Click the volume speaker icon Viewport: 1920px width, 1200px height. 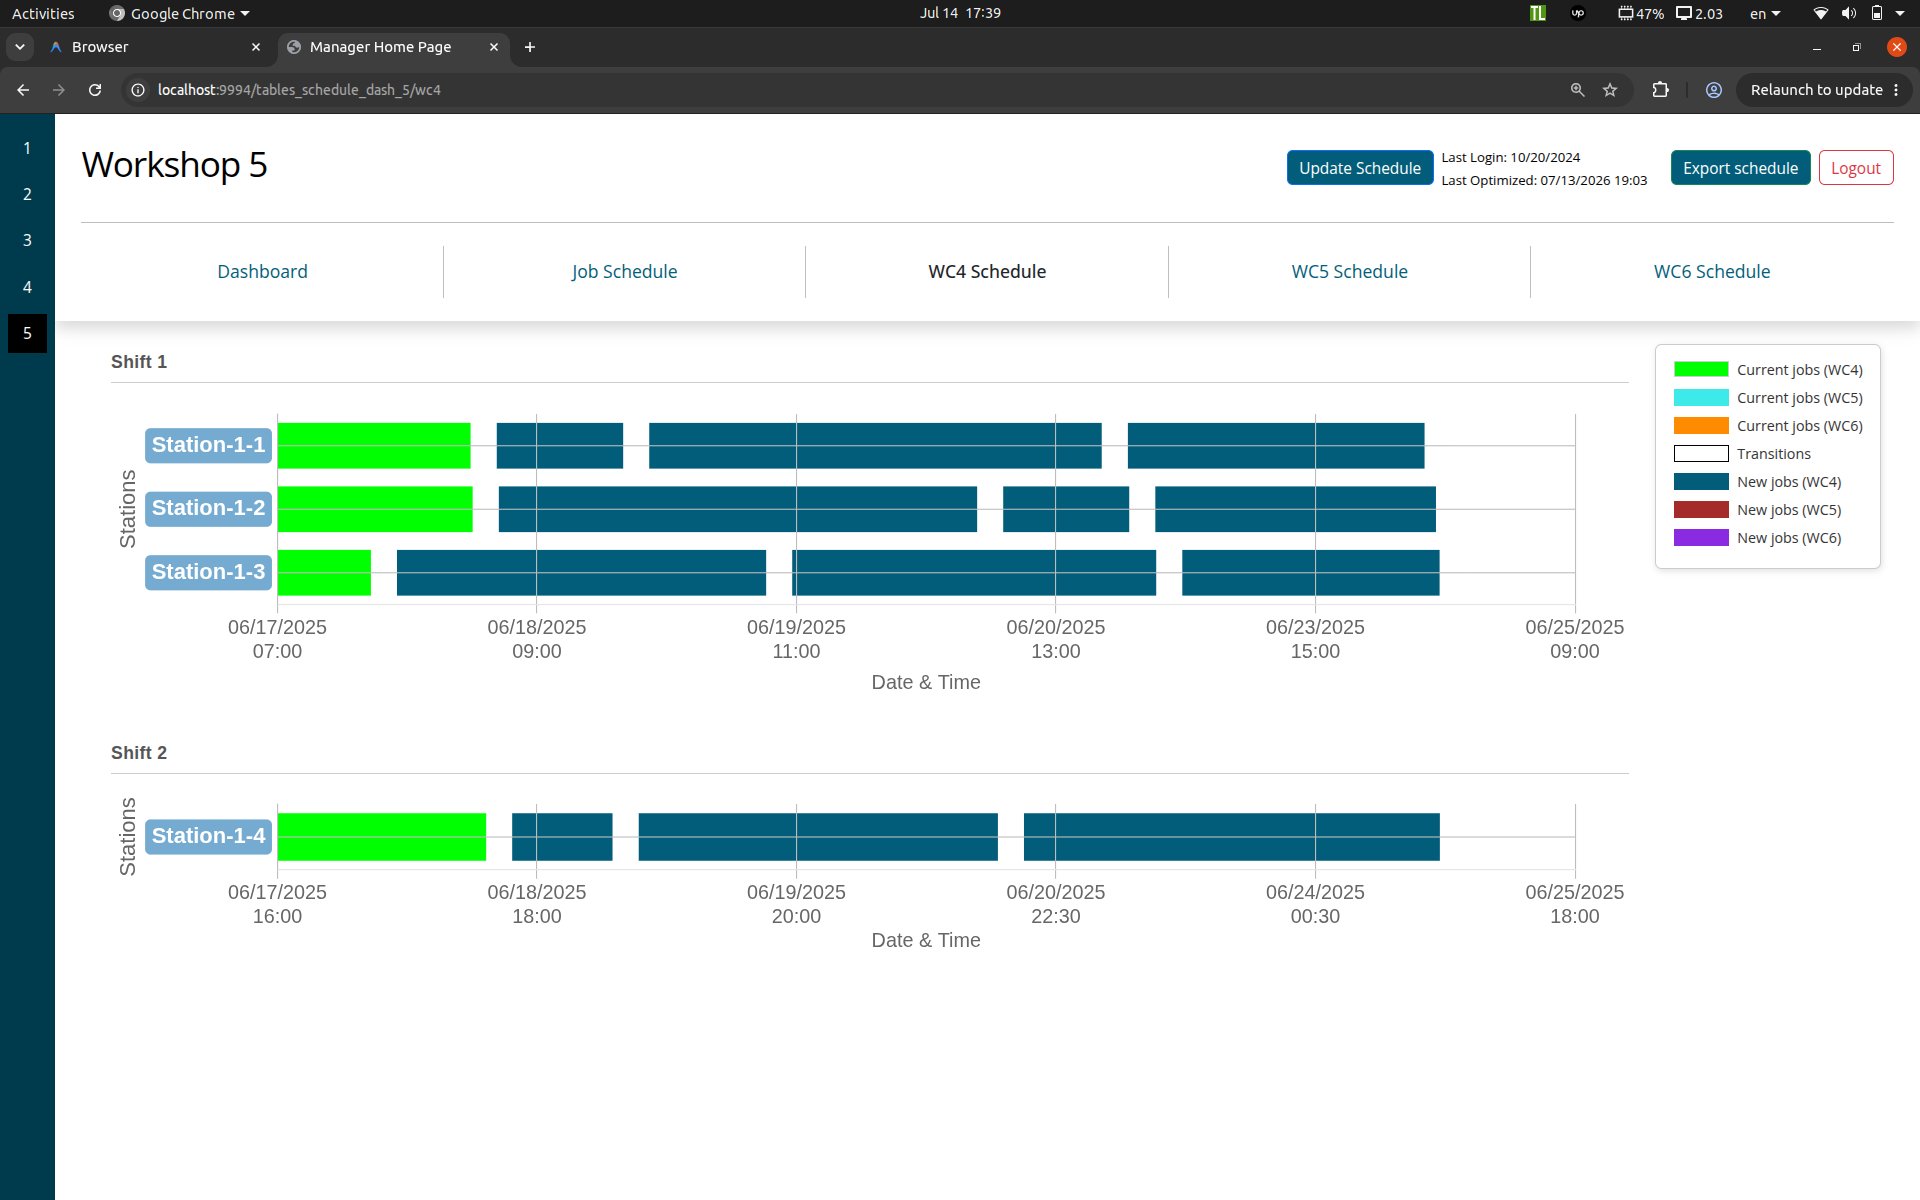point(1848,13)
